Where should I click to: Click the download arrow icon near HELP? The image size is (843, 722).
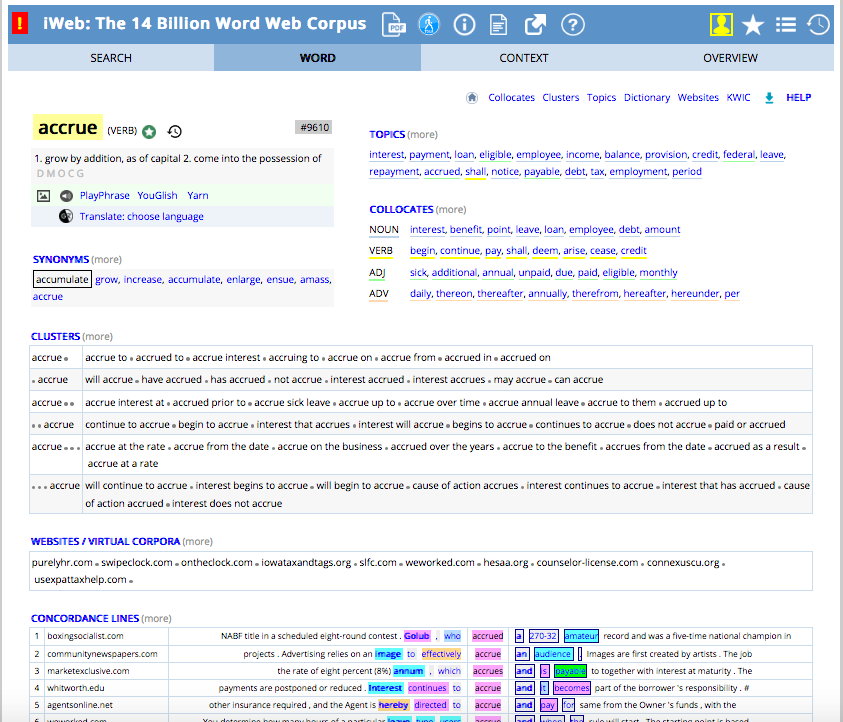tap(769, 97)
